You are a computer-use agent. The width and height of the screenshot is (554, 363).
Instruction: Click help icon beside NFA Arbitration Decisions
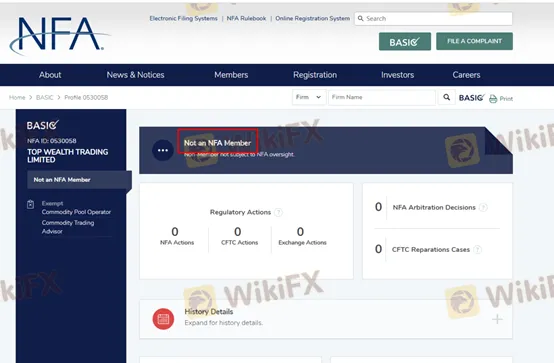click(x=483, y=207)
